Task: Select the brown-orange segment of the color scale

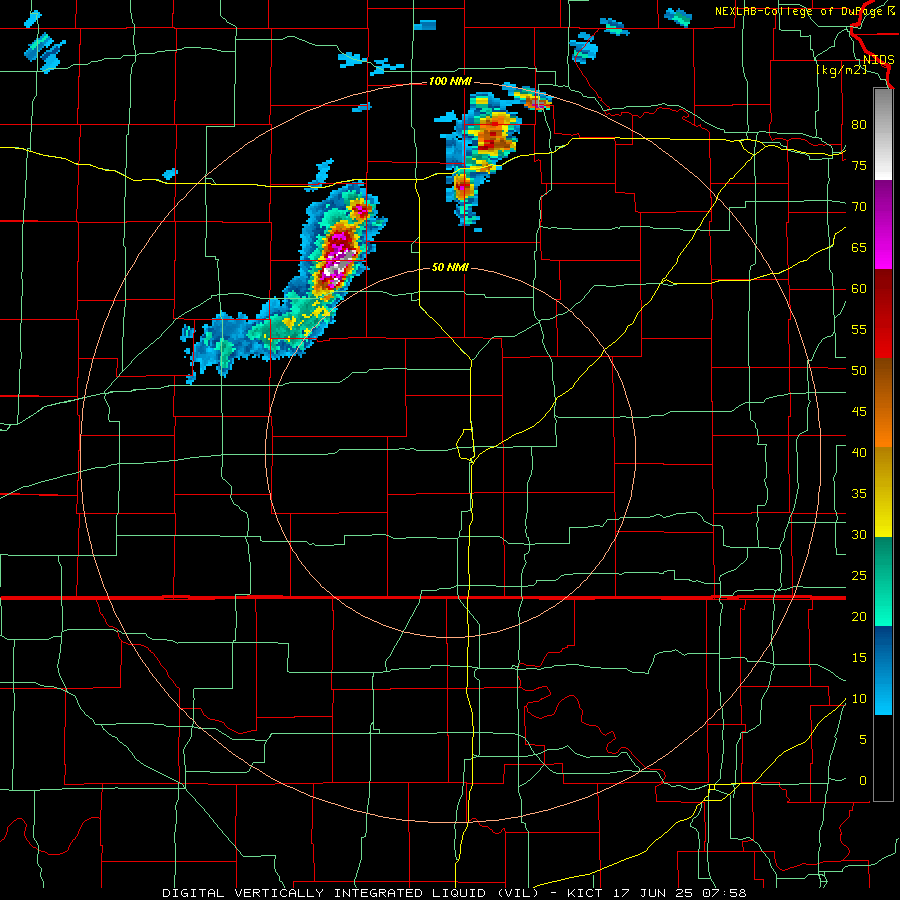Action: [x=883, y=402]
